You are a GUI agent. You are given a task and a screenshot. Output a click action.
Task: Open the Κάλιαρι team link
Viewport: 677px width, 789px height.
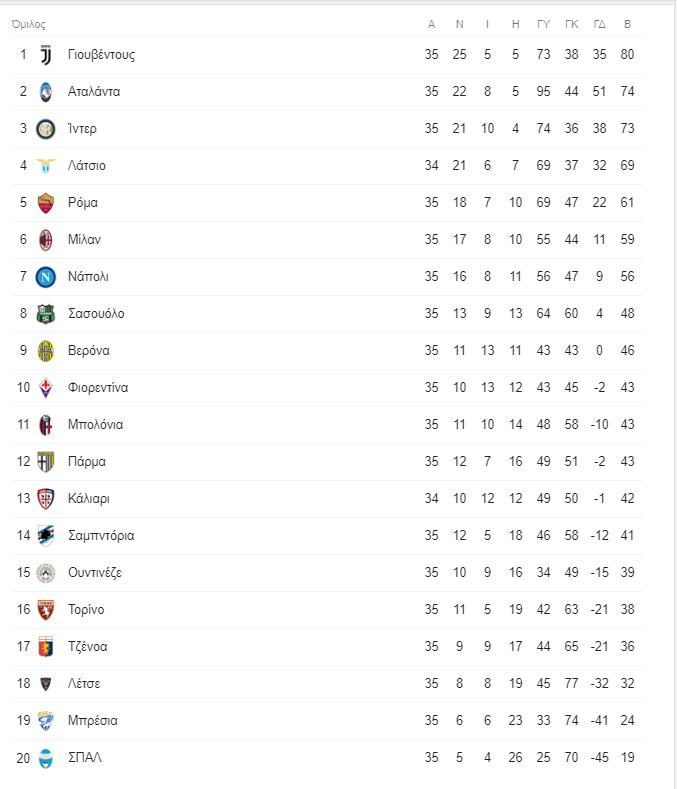[x=89, y=499]
